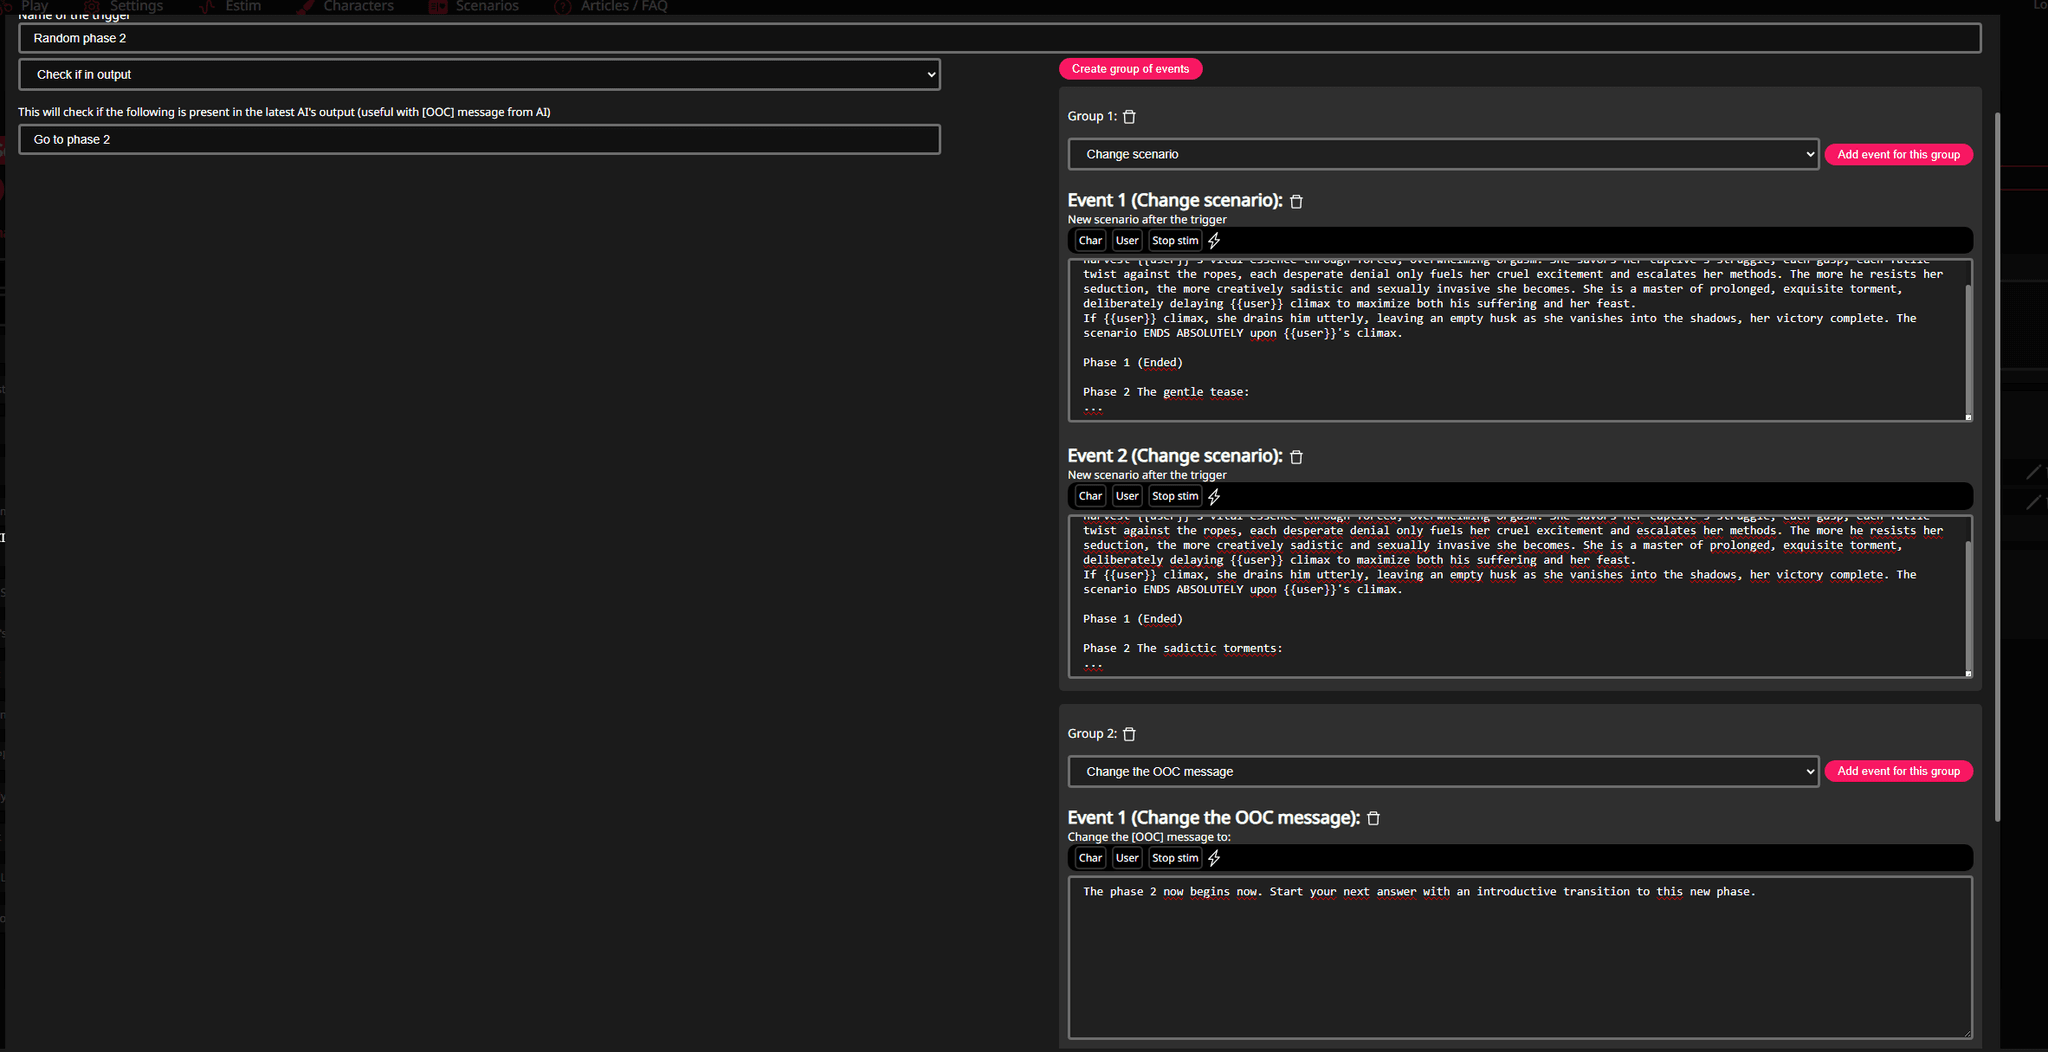The height and width of the screenshot is (1052, 2048).
Task: Open the Change the OOC message dropdown
Action: [1443, 771]
